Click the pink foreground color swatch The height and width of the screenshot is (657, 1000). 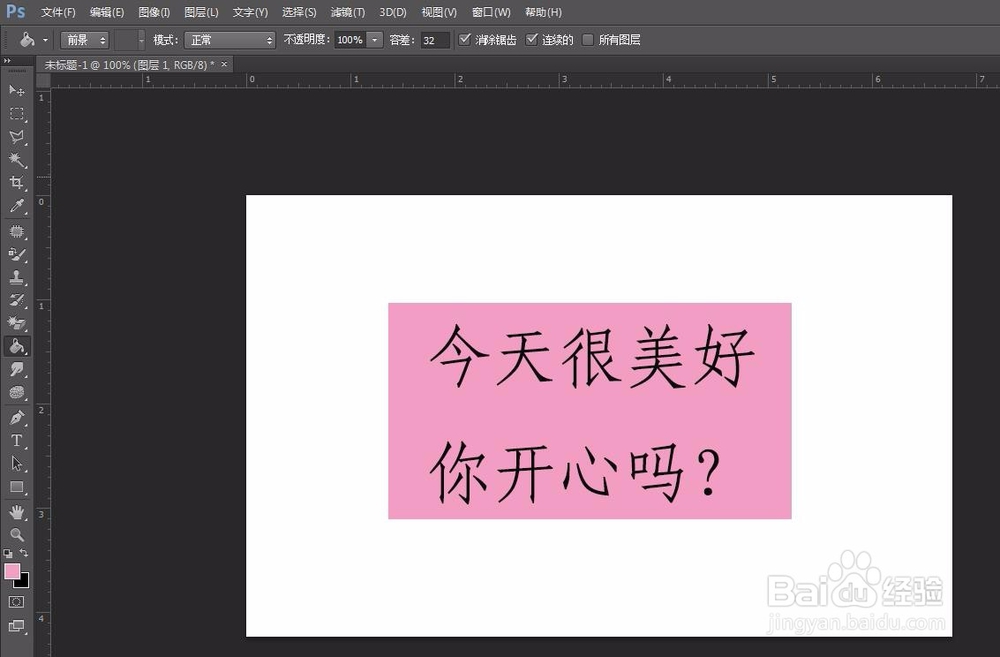pos(13,573)
